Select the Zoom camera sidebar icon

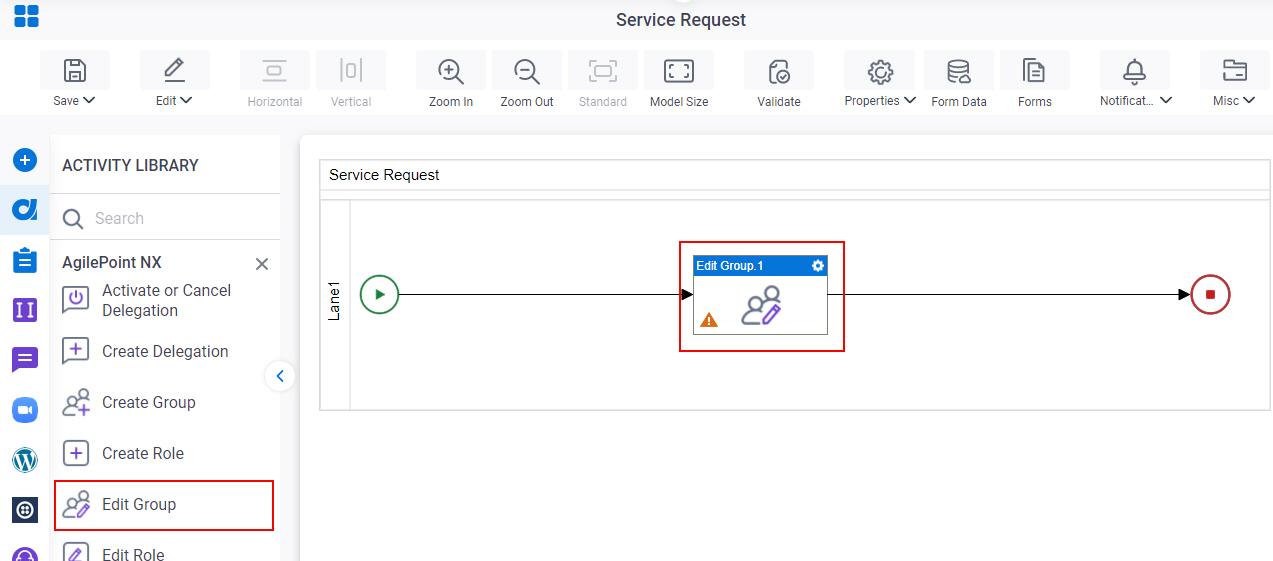[25, 410]
